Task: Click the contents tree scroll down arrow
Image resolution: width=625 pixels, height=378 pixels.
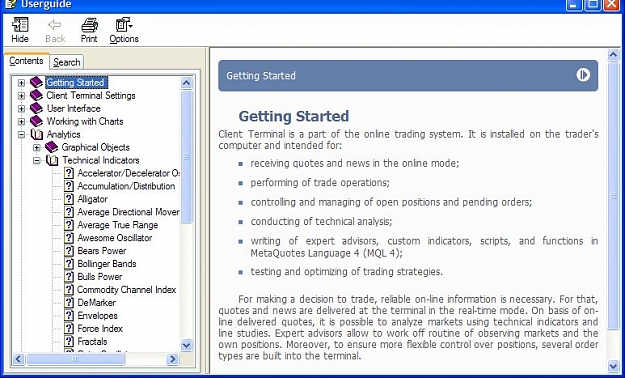Action: pos(187,345)
